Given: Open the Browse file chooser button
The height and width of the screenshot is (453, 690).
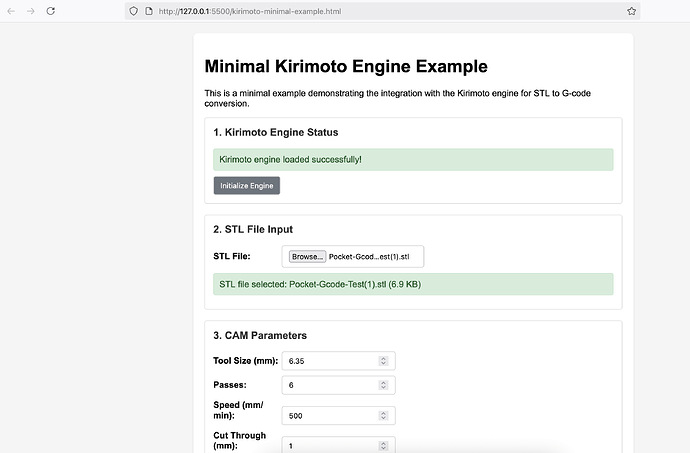Looking at the screenshot, I should [x=307, y=257].
